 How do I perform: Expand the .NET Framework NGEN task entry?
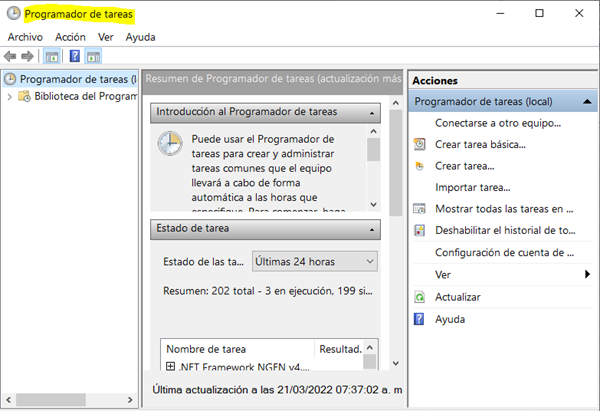coord(170,366)
